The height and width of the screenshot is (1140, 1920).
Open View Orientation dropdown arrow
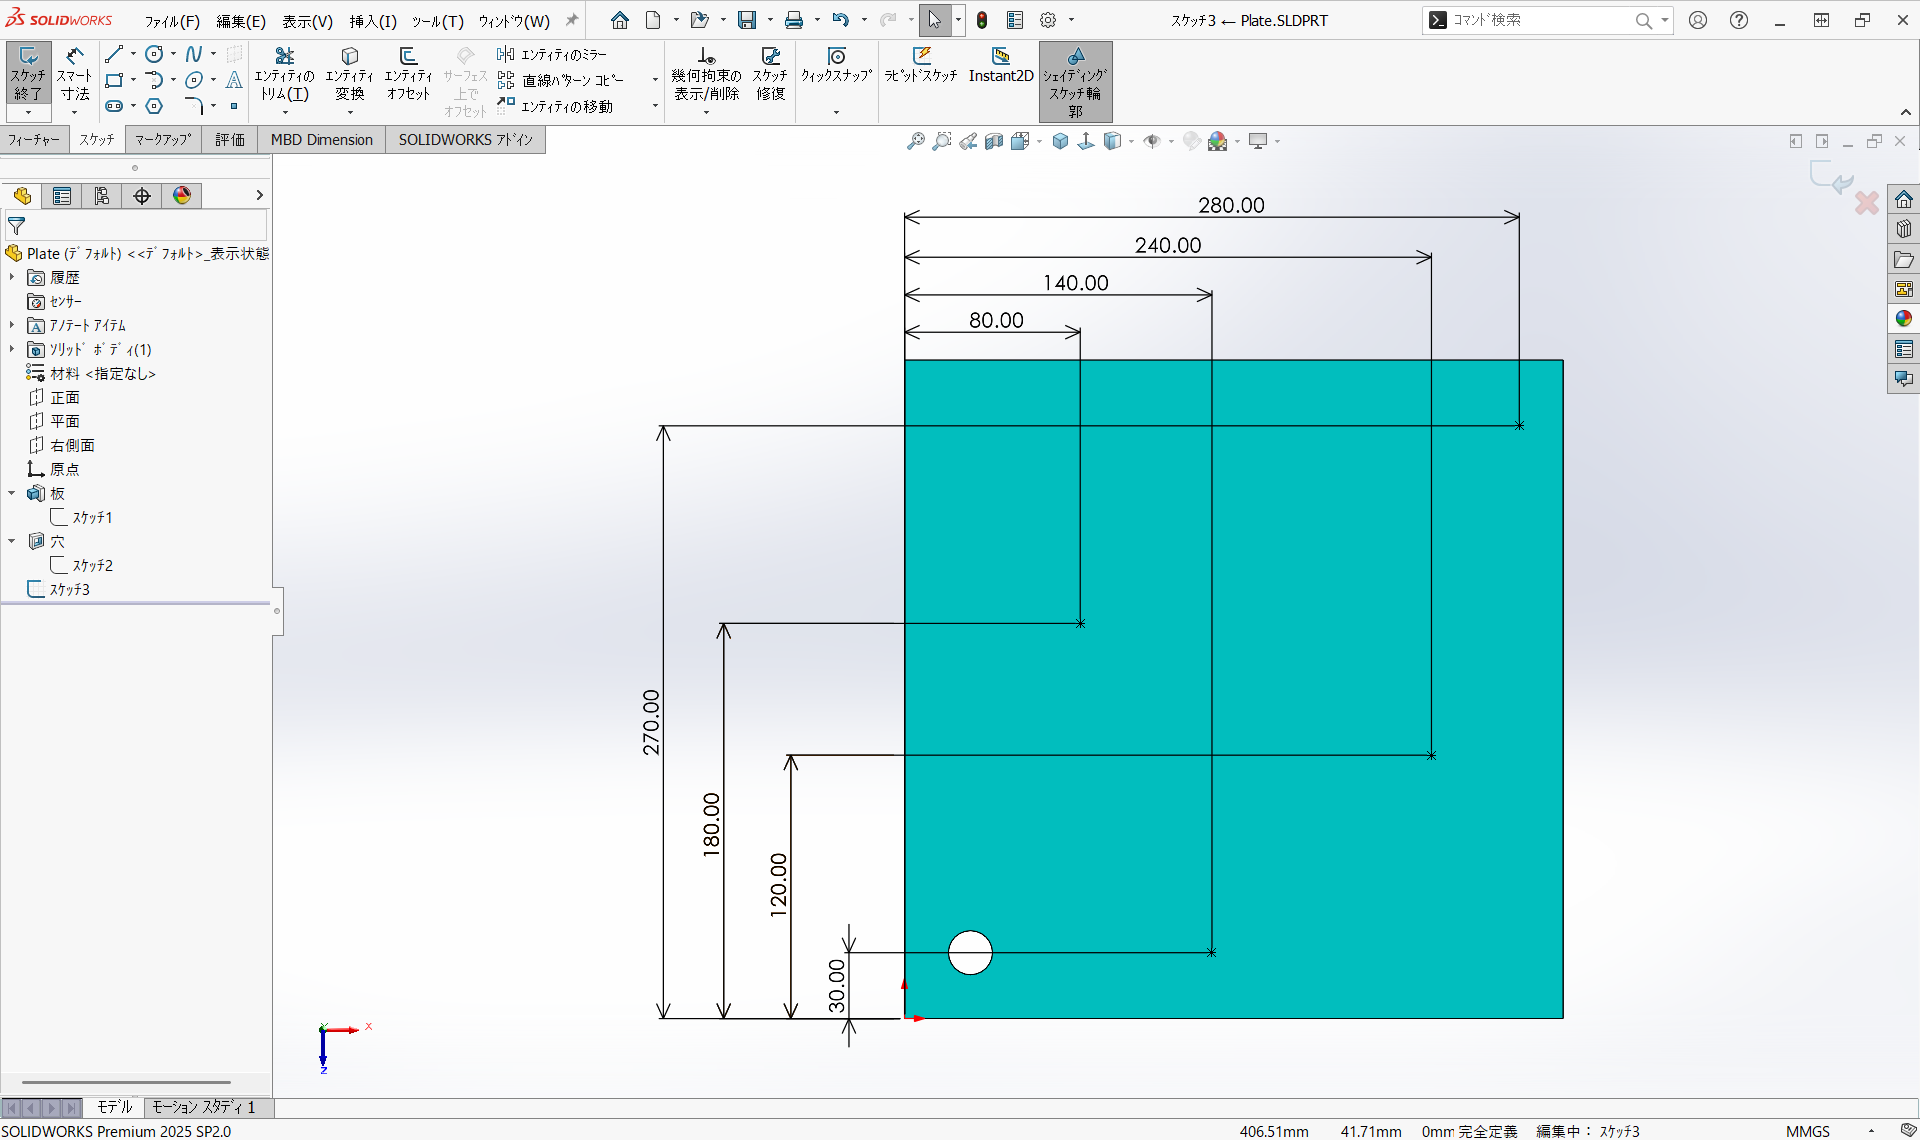coord(1038,141)
